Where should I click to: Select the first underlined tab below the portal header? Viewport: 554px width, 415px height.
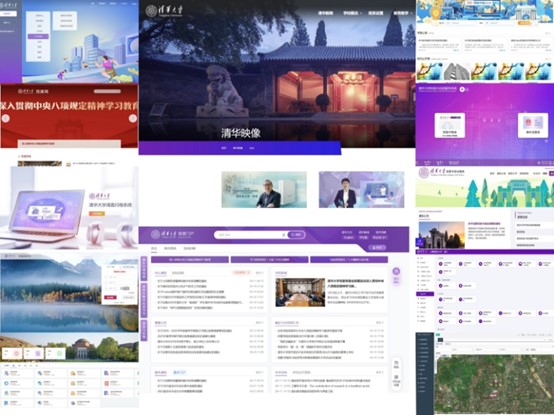click(154, 249)
